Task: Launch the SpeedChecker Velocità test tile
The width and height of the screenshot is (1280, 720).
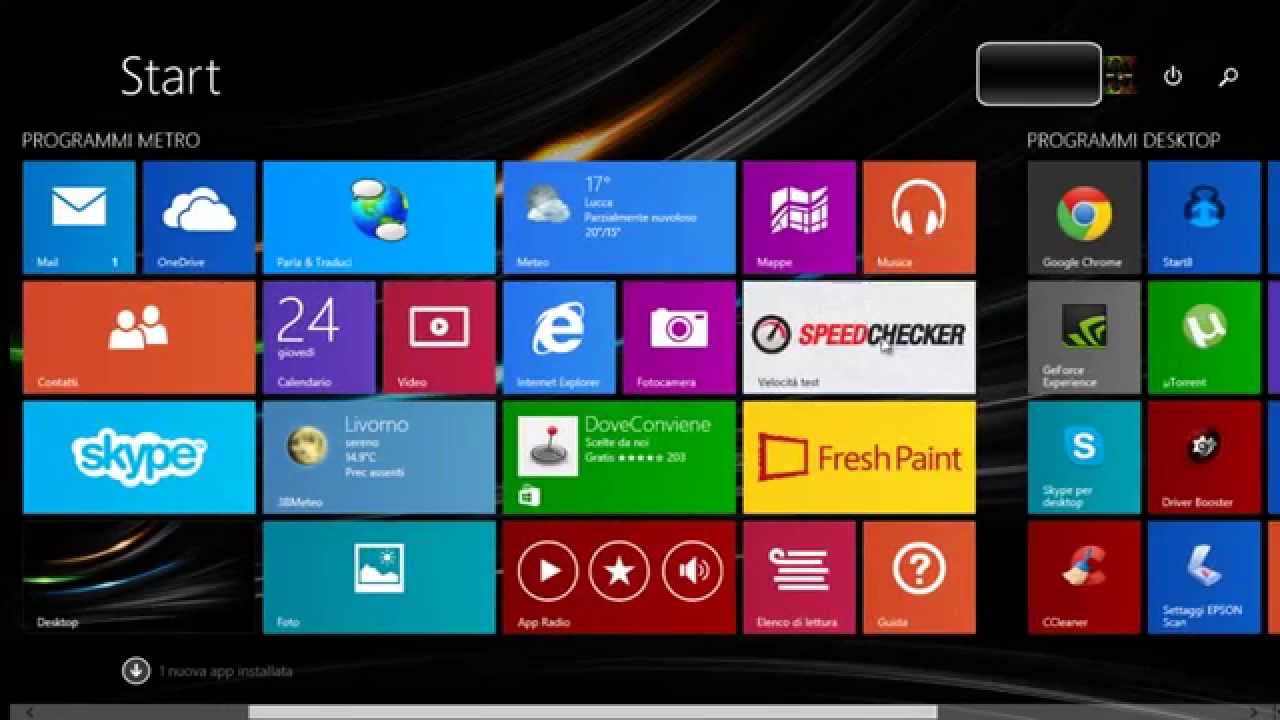Action: tap(859, 338)
